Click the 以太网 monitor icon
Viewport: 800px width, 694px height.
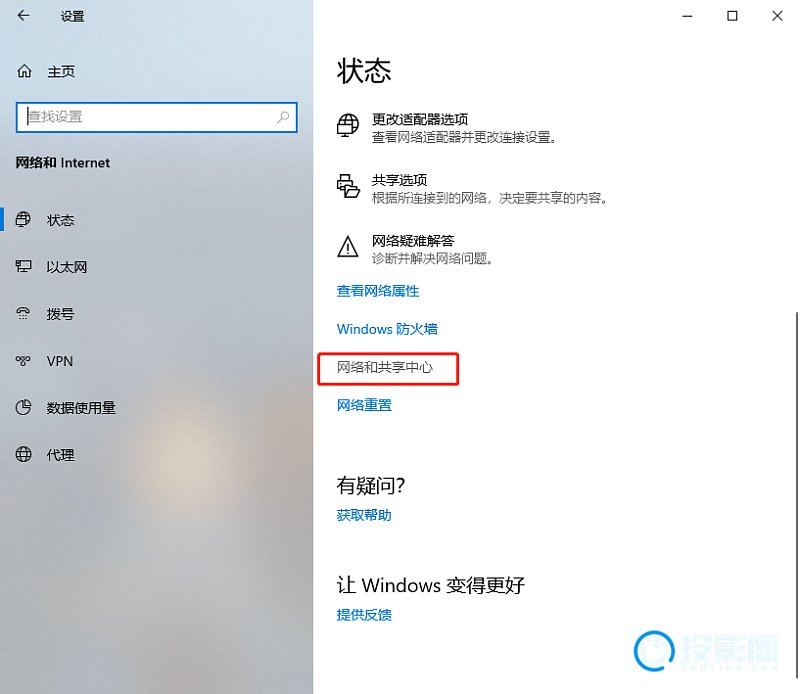tap(23, 266)
